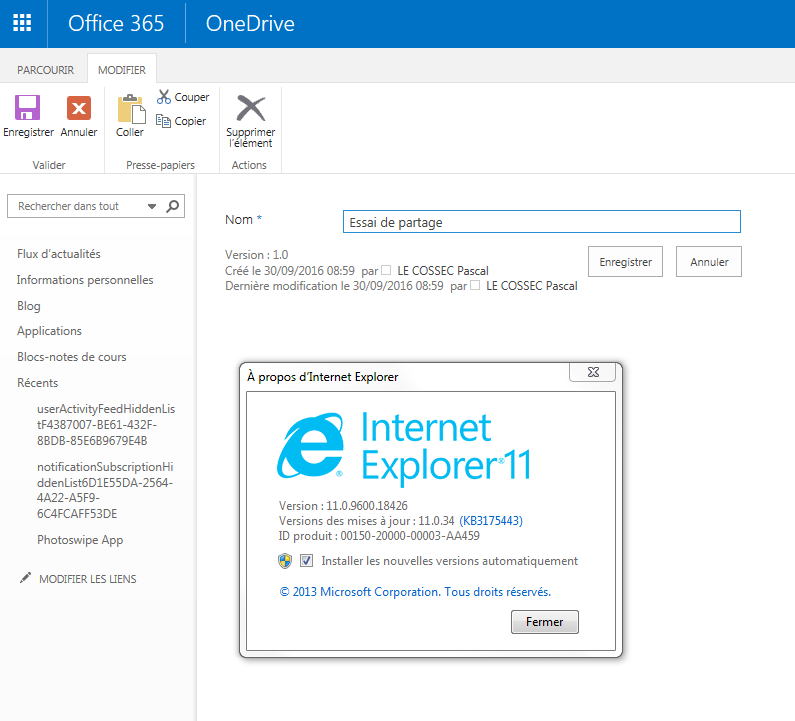The image size is (795, 721).
Task: Open Photoswipe App in recent items
Action: click(80, 540)
